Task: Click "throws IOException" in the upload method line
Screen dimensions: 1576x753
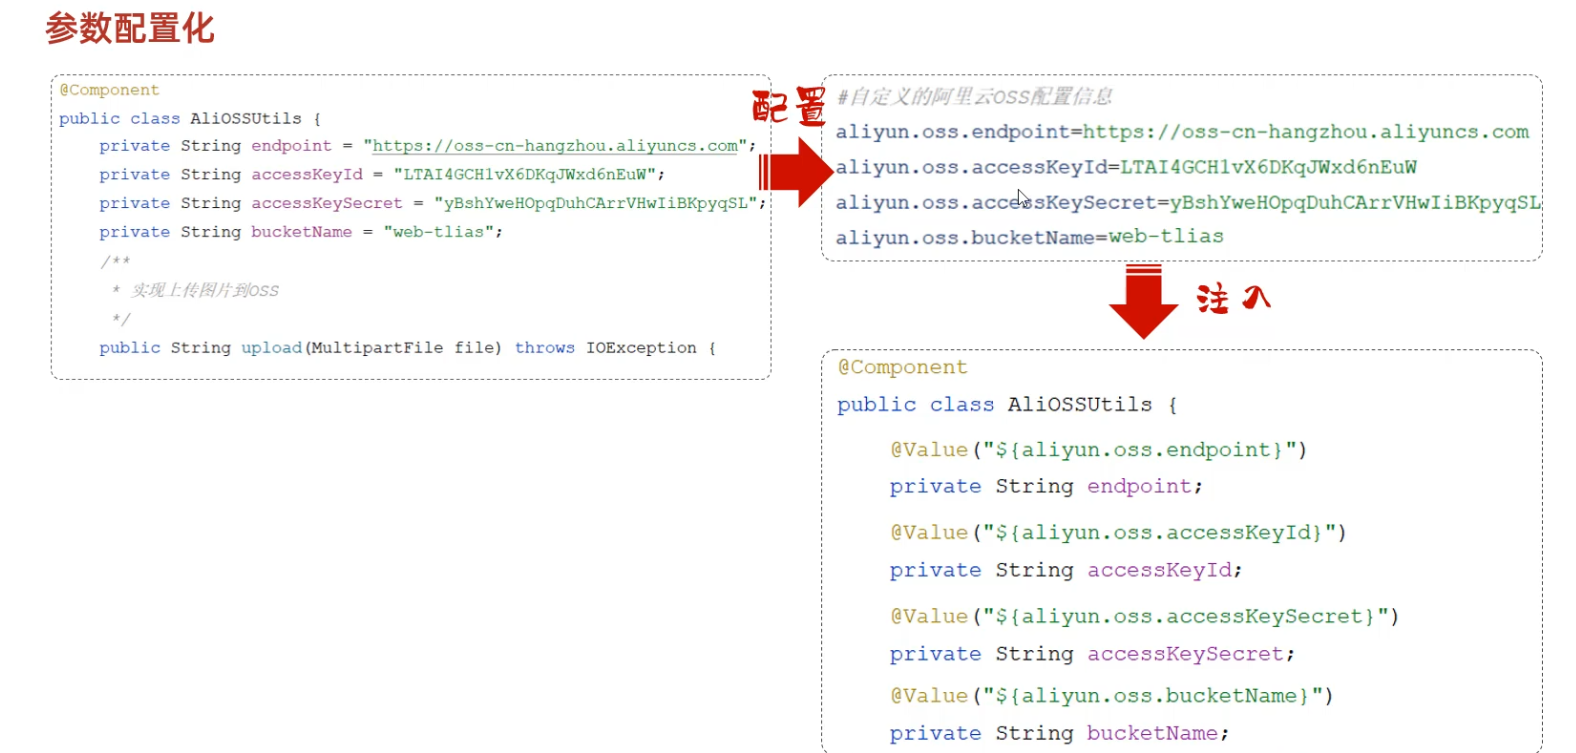Action: (605, 348)
